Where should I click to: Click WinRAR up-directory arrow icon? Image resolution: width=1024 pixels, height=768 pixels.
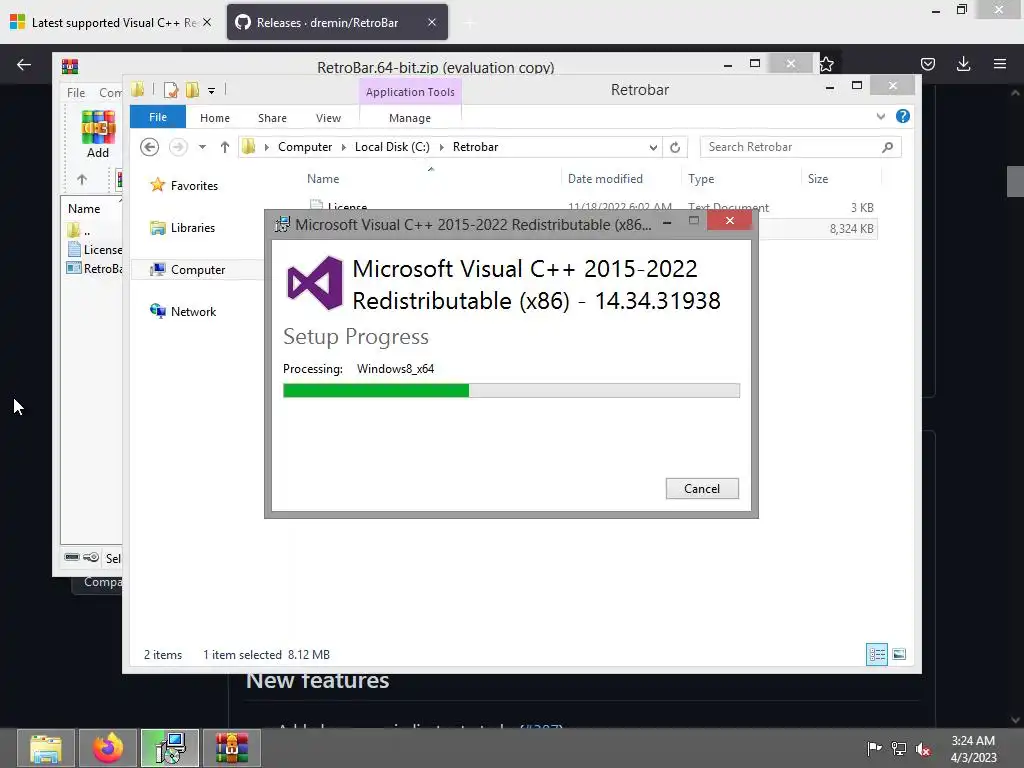[x=82, y=179]
